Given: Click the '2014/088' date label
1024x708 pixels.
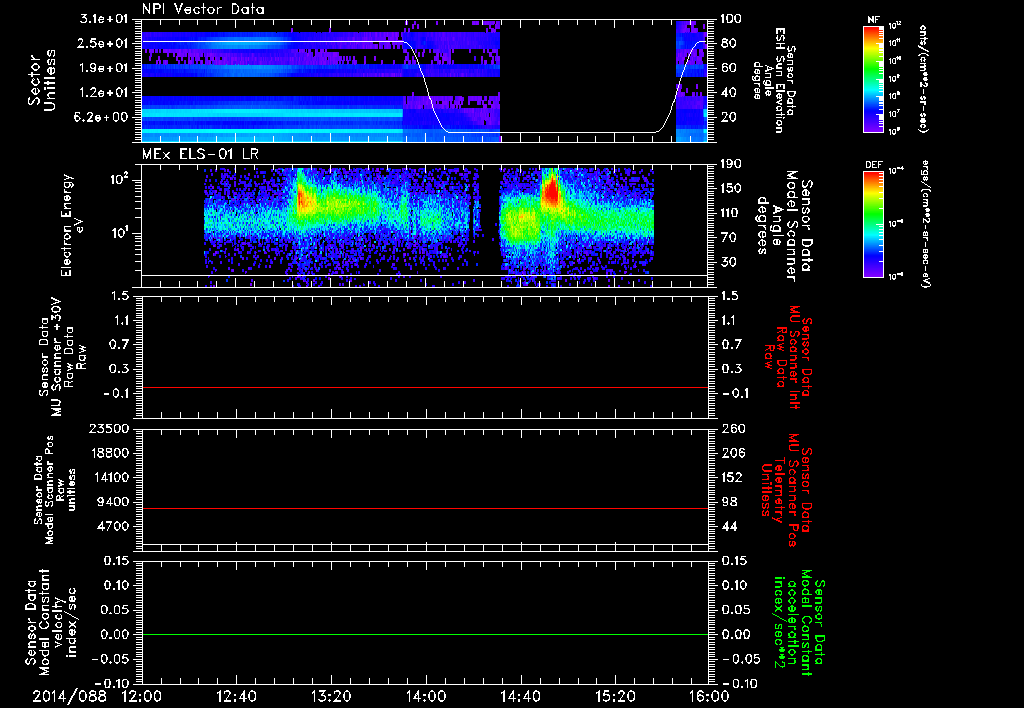Looking at the screenshot, I should [x=69, y=696].
